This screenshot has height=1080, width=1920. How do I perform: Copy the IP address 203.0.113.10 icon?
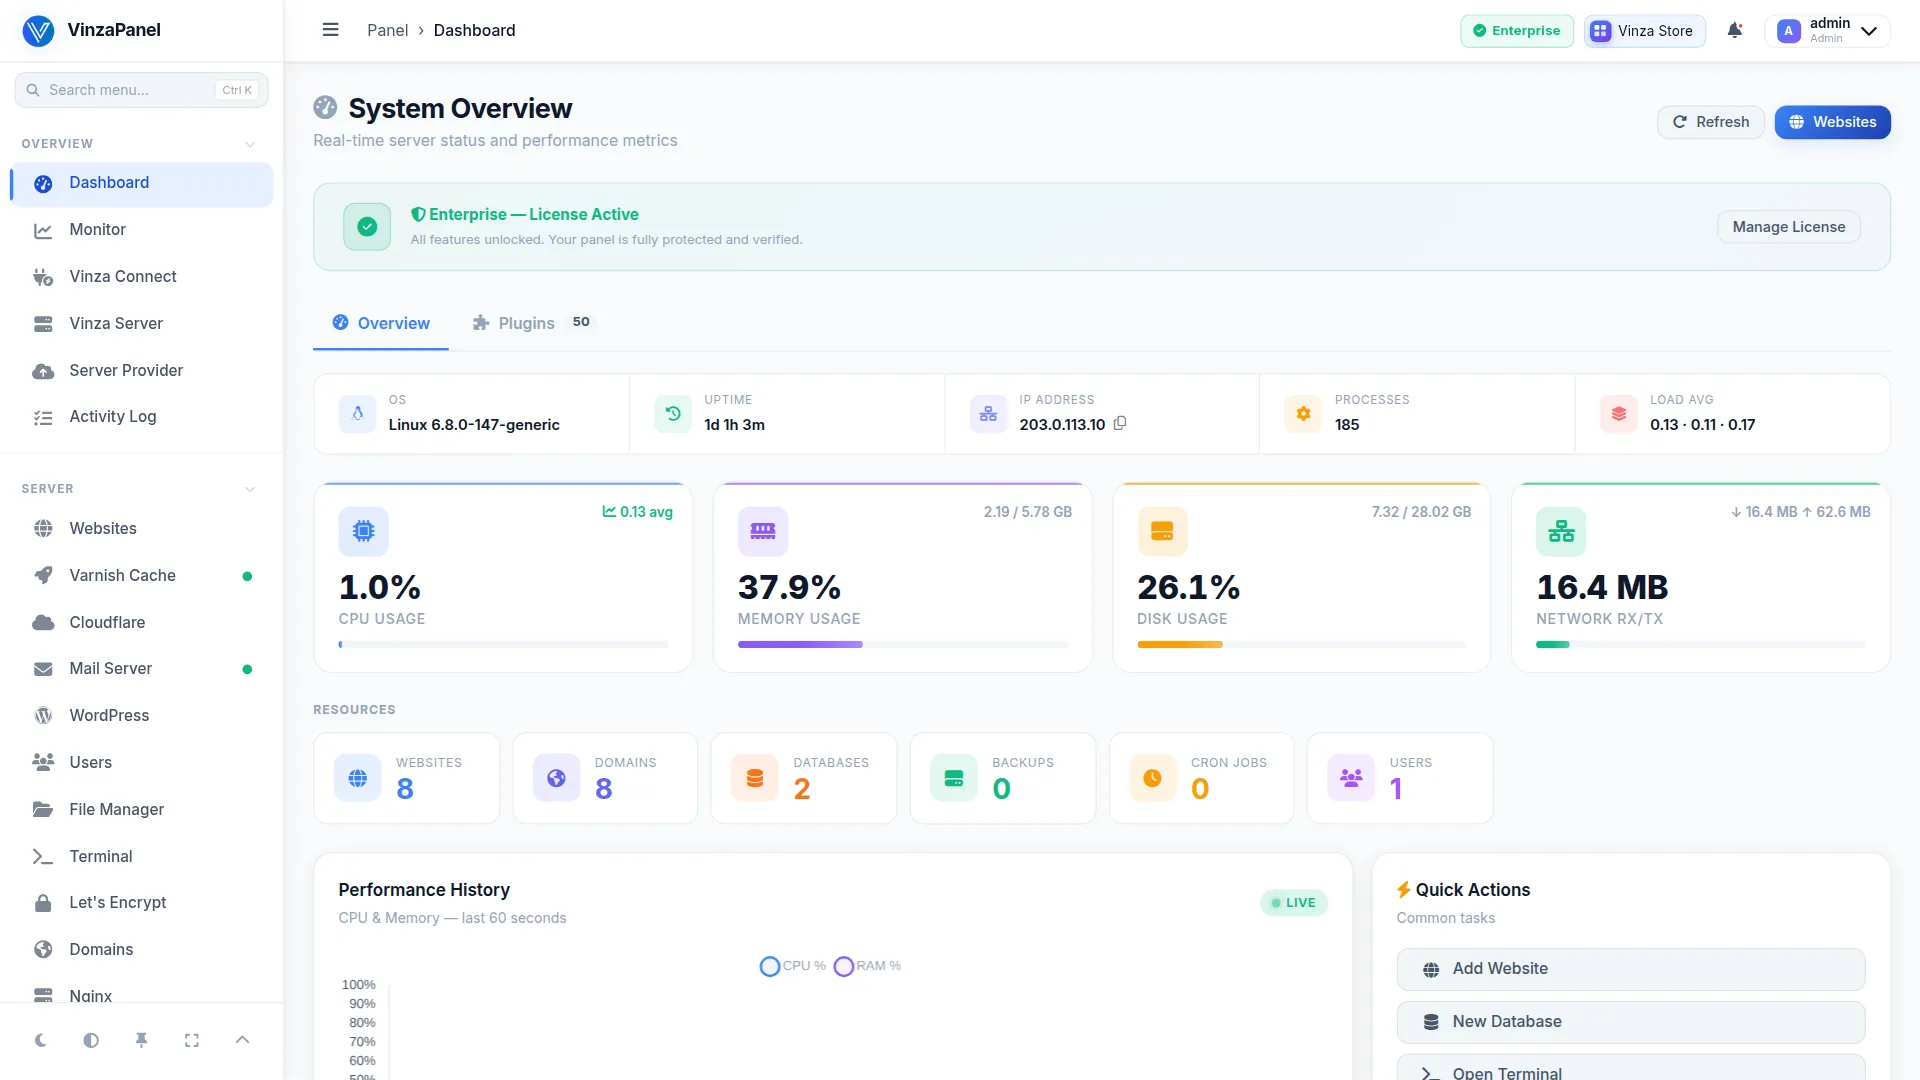[x=1120, y=423]
